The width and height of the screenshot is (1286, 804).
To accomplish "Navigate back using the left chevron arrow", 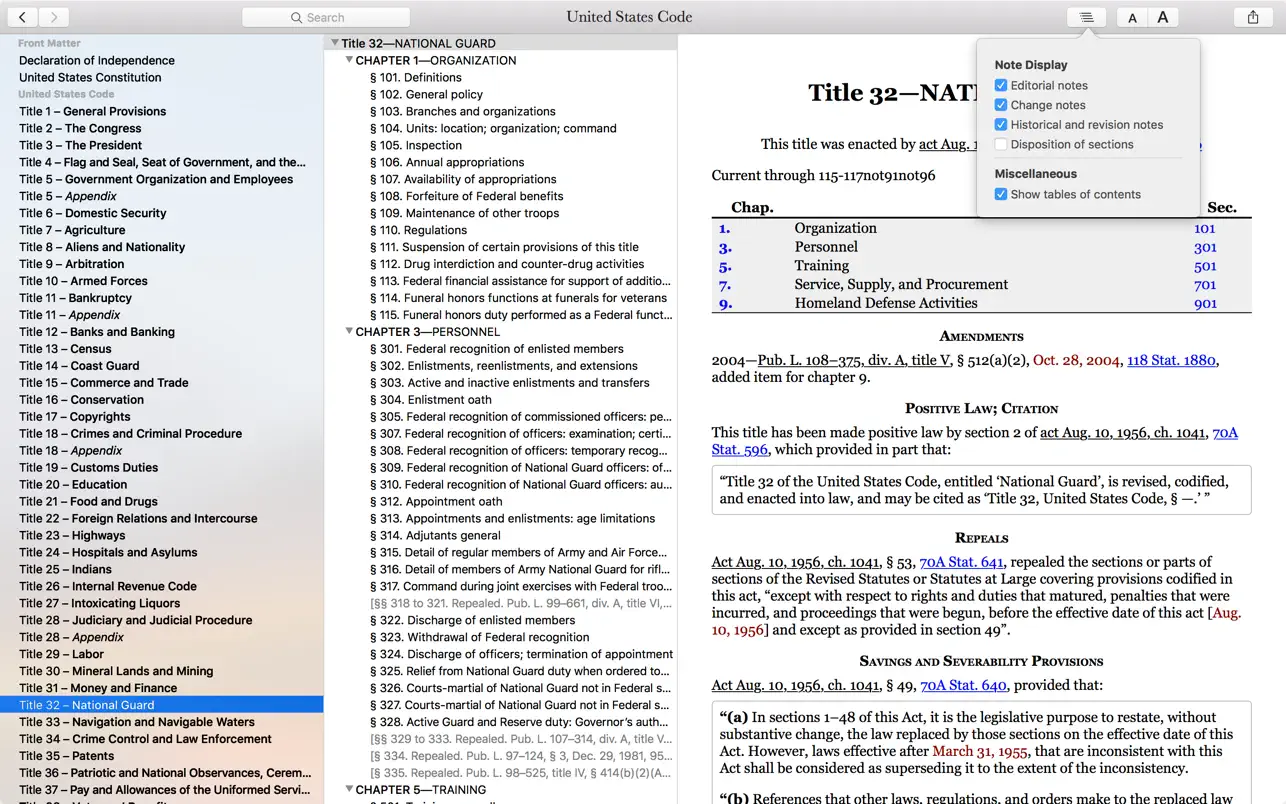I will 21,16.
